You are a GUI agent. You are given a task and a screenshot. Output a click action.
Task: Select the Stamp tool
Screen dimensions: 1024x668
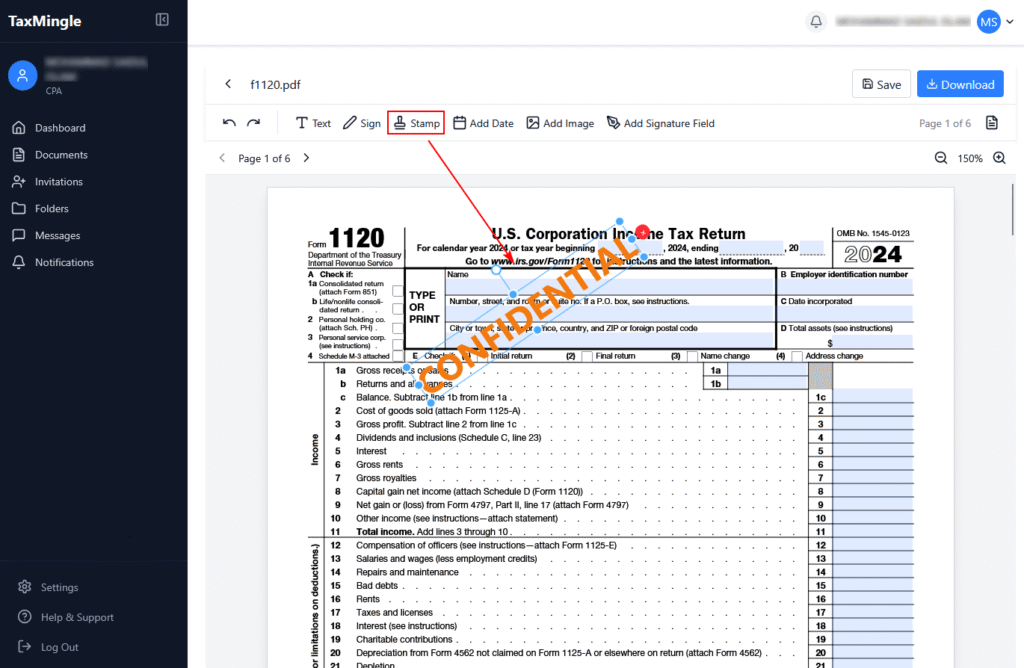click(415, 123)
